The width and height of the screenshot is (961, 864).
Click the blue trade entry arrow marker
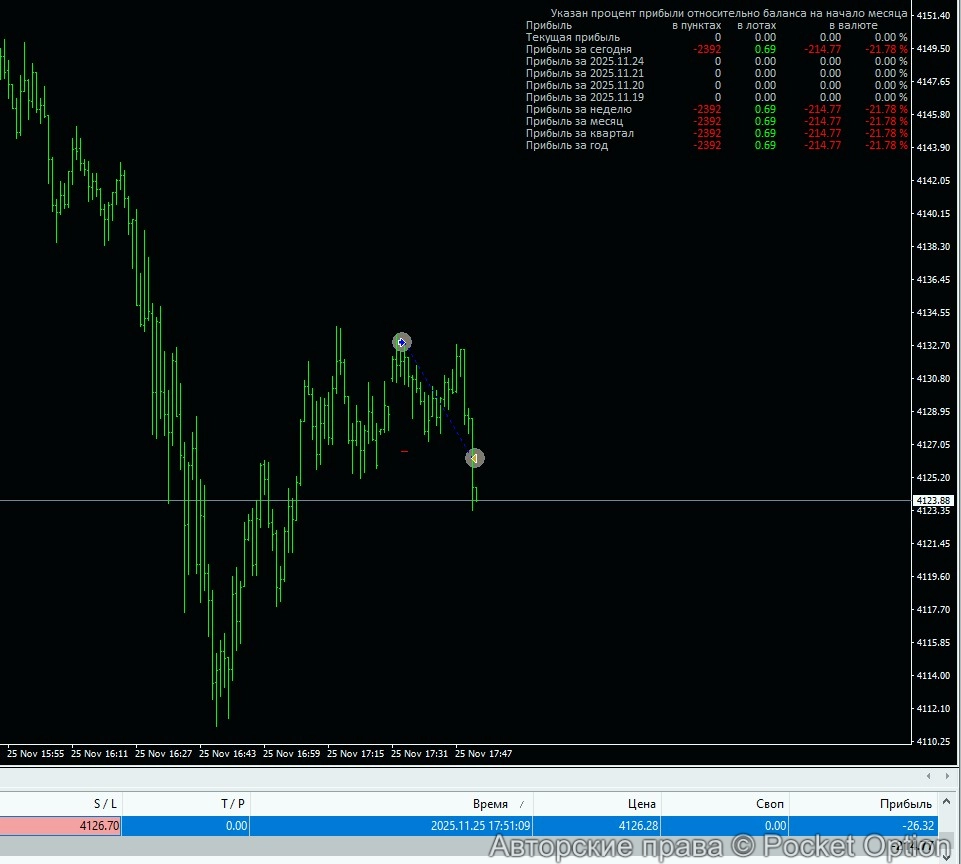[x=402, y=342]
